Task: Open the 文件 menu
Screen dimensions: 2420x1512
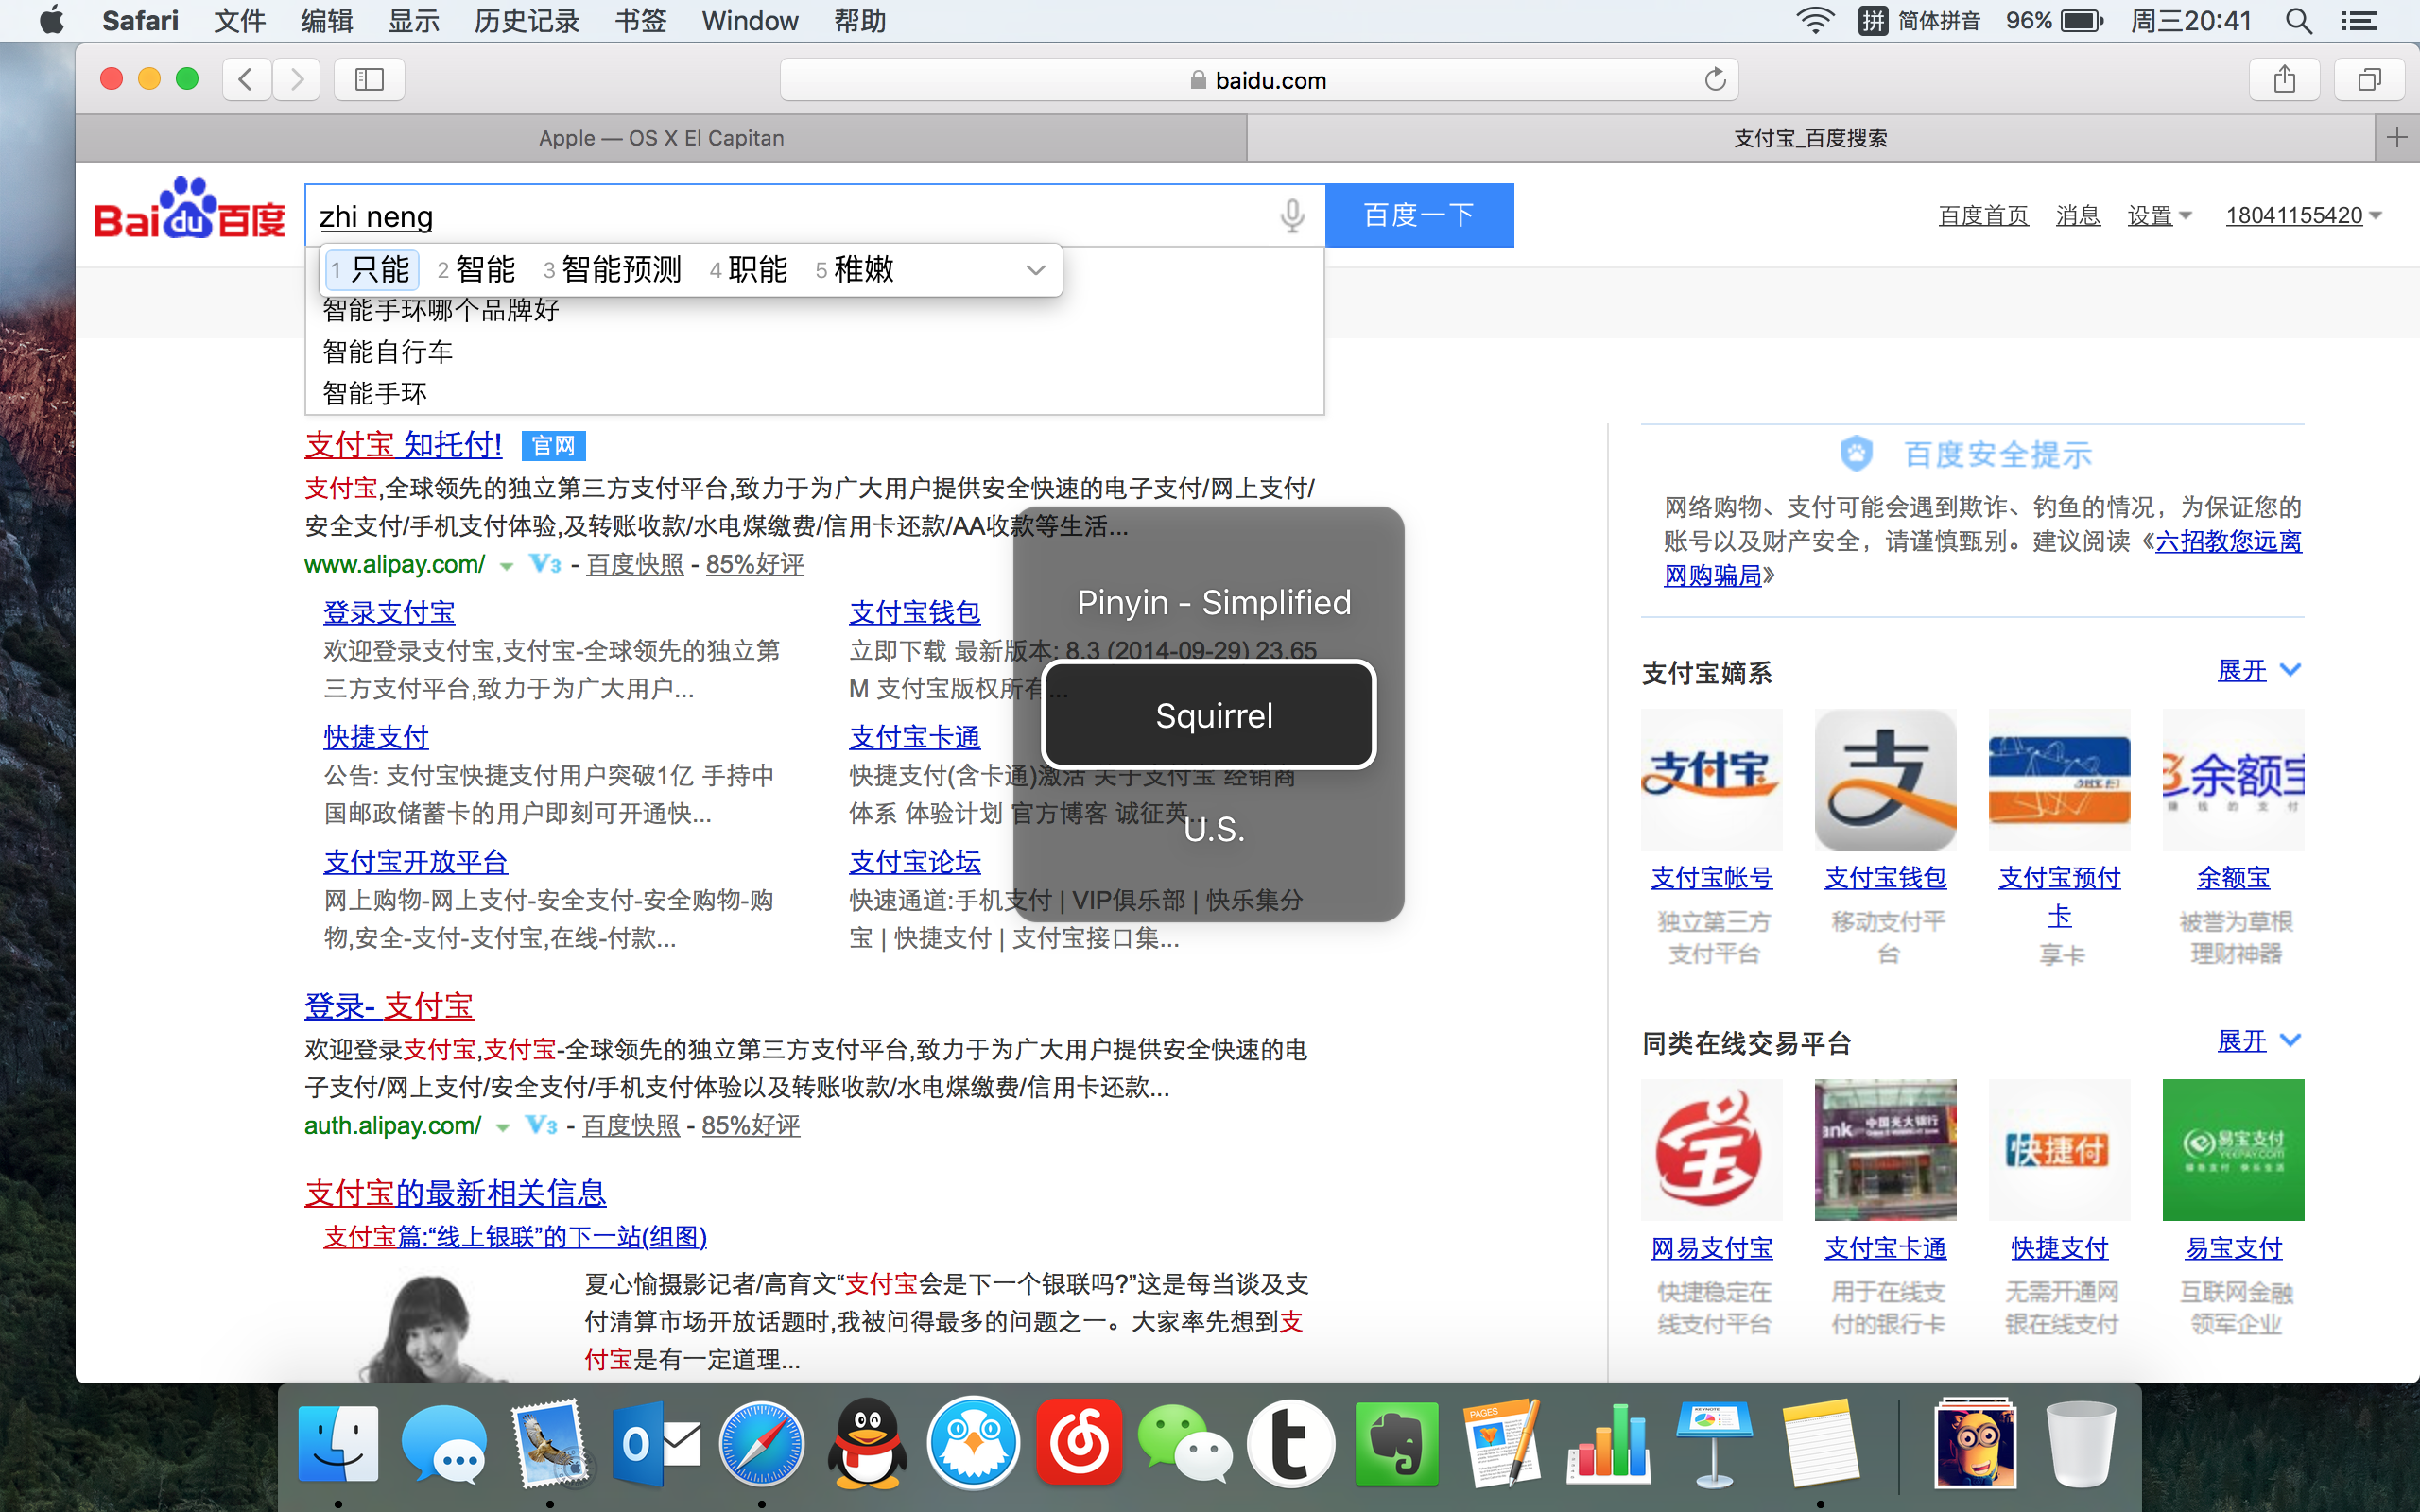Action: click(239, 21)
